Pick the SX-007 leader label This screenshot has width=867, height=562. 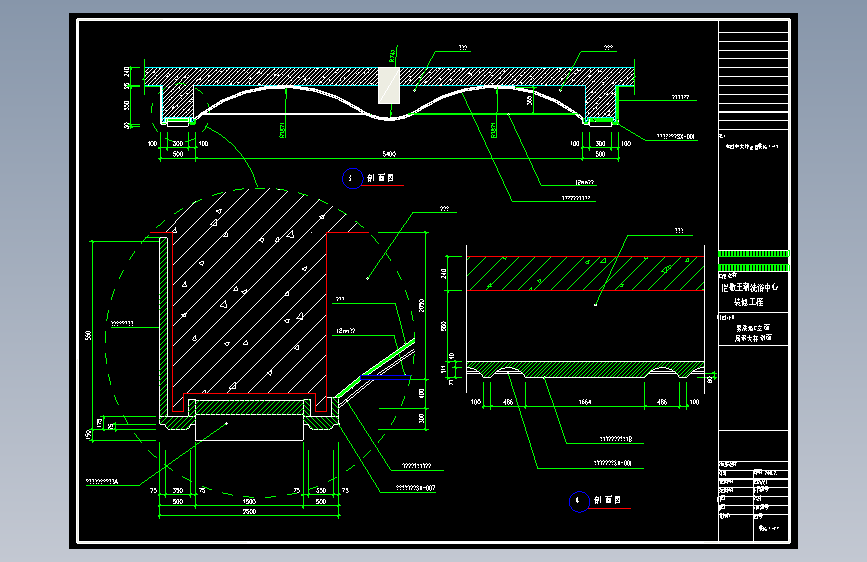415,488
